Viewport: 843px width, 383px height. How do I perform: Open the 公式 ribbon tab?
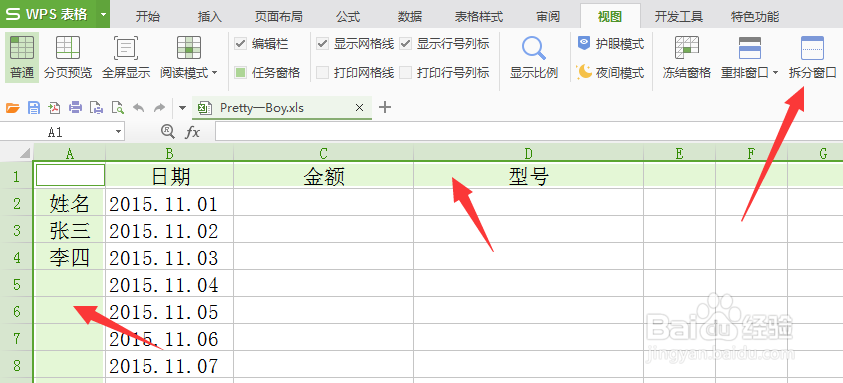point(348,17)
